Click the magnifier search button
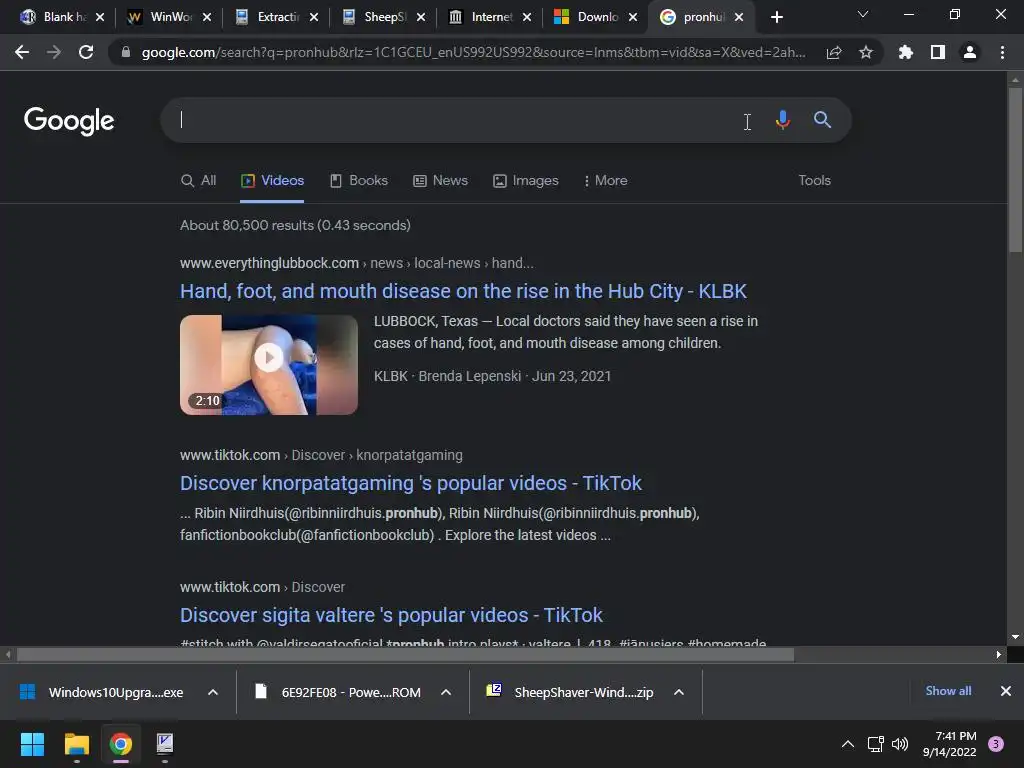This screenshot has width=1024, height=768. (822, 120)
